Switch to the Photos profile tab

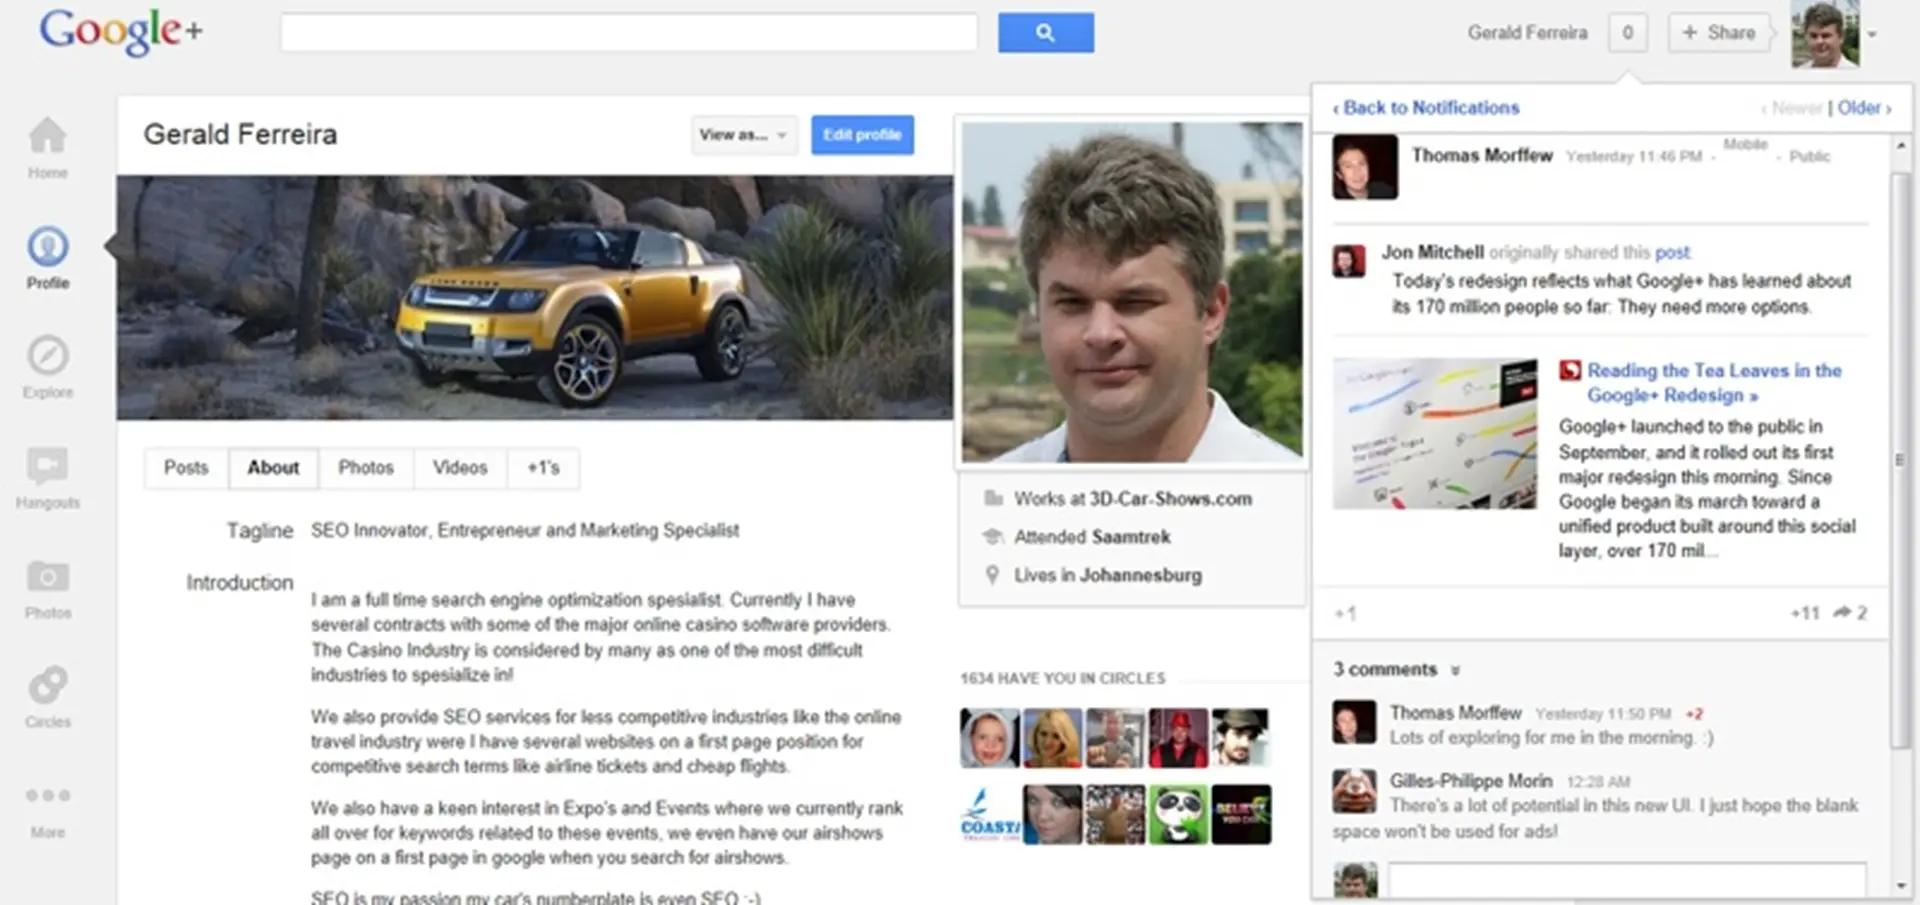[365, 468]
